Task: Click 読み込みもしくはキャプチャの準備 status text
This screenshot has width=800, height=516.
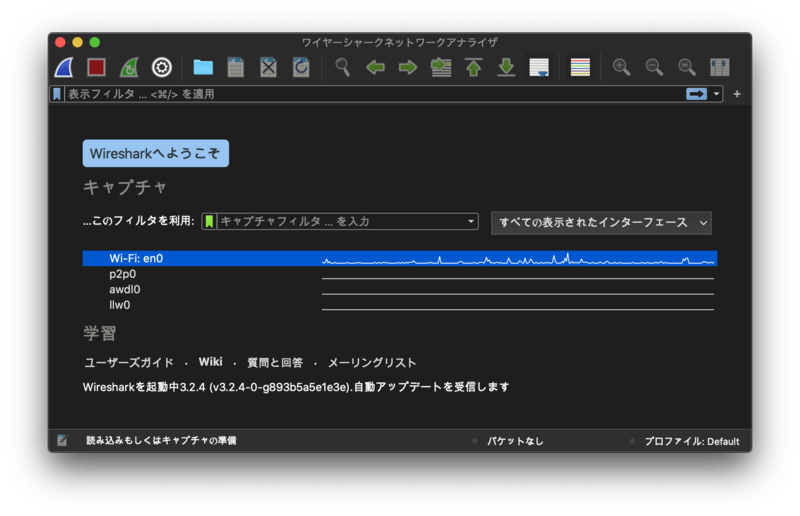Action: click(161, 440)
